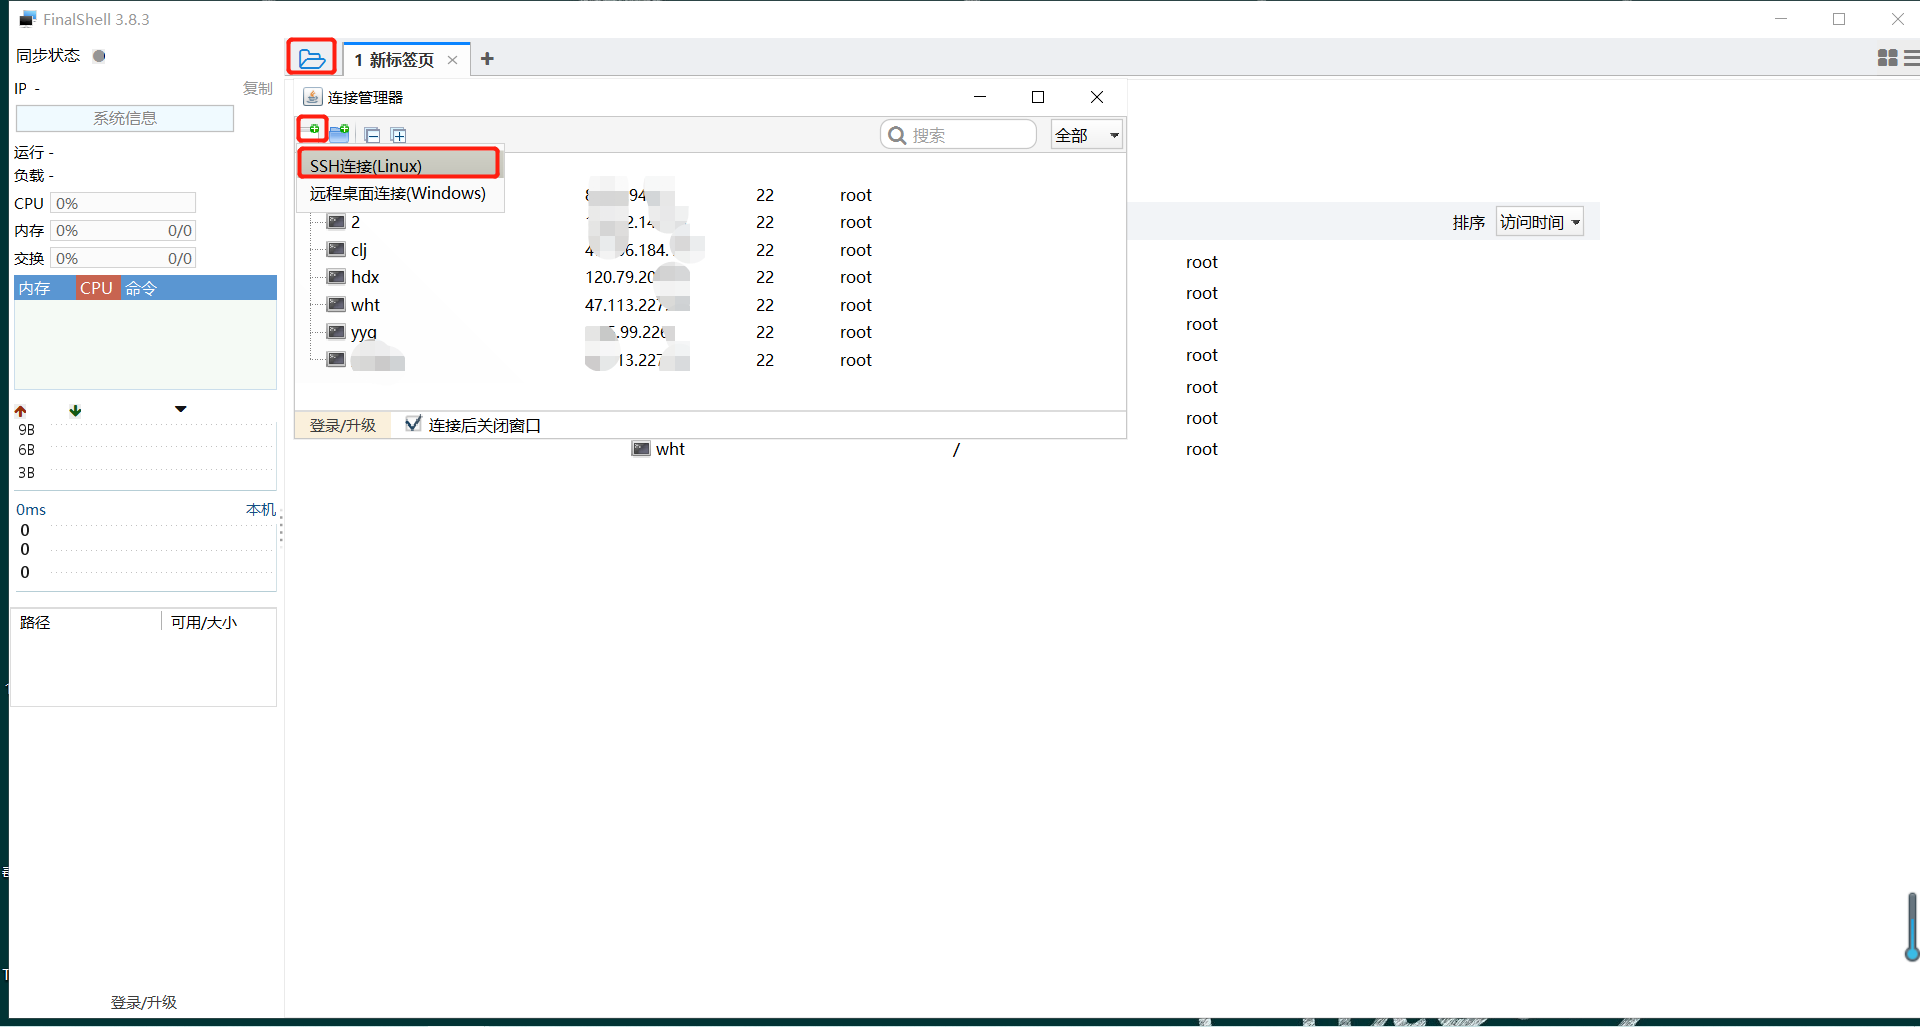The height and width of the screenshot is (1027, 1920).
Task: Click the terminal icon next to clj
Action: [x=336, y=250]
